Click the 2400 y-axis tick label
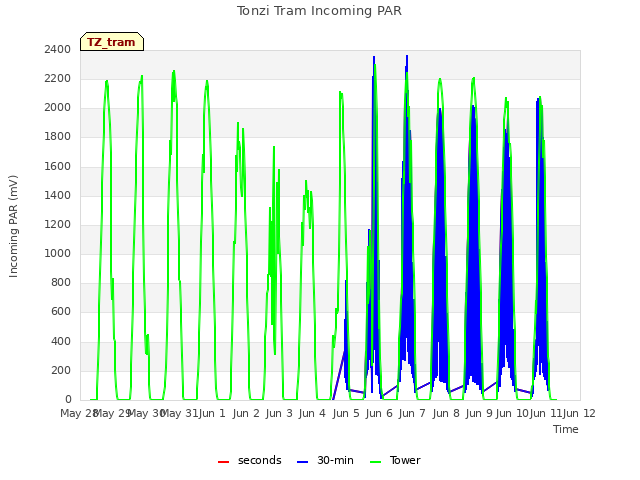 click(58, 49)
